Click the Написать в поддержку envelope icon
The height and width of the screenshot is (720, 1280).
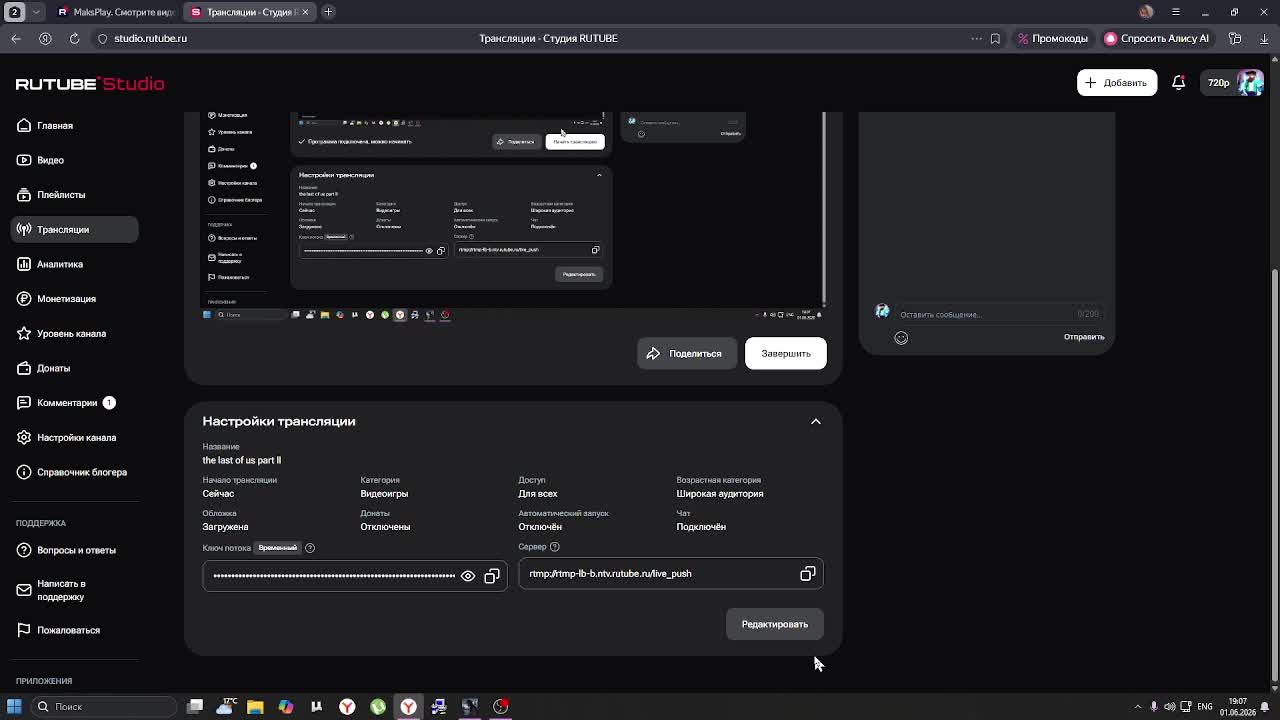click(x=24, y=590)
